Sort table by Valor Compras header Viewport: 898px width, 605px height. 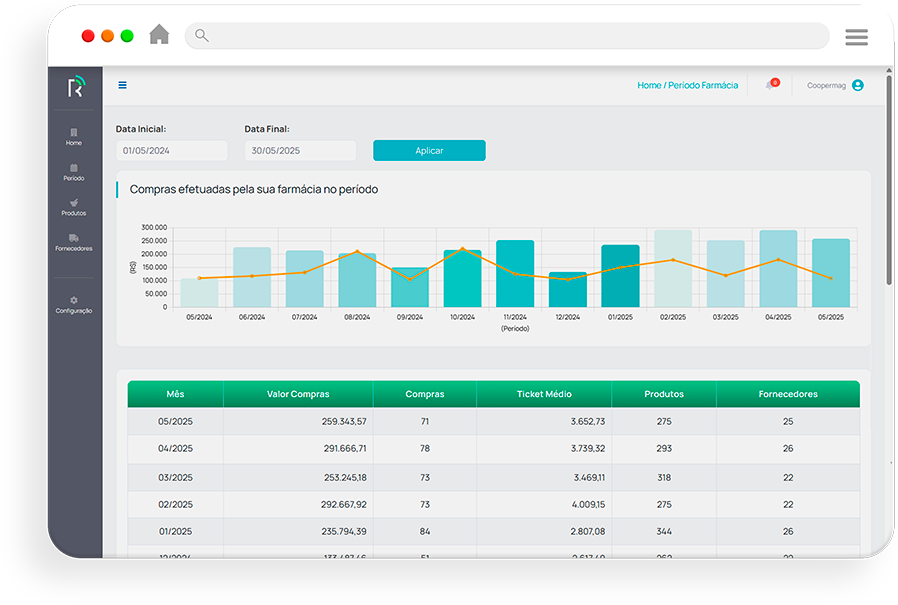tap(298, 394)
